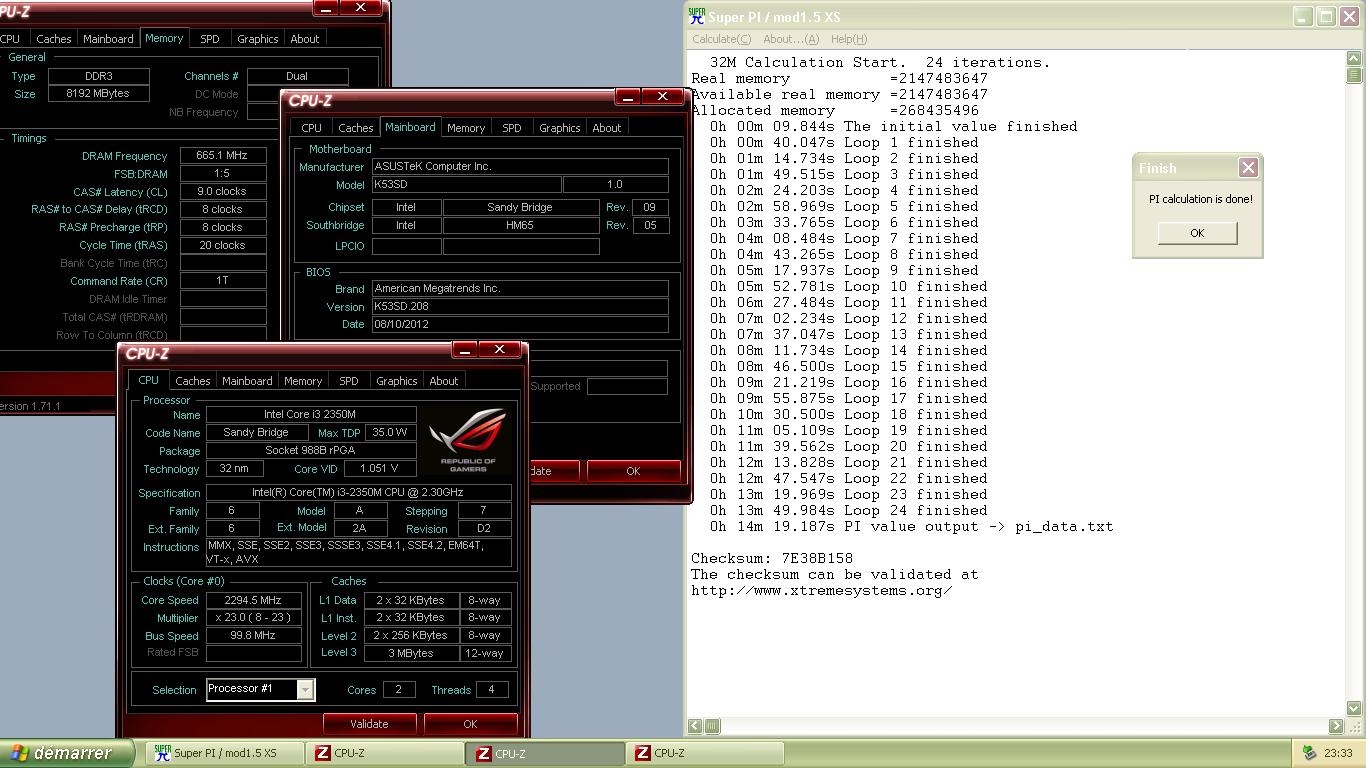Click the FSB:DRAM 1:5 value
This screenshot has height=768, width=1366.
223,174
